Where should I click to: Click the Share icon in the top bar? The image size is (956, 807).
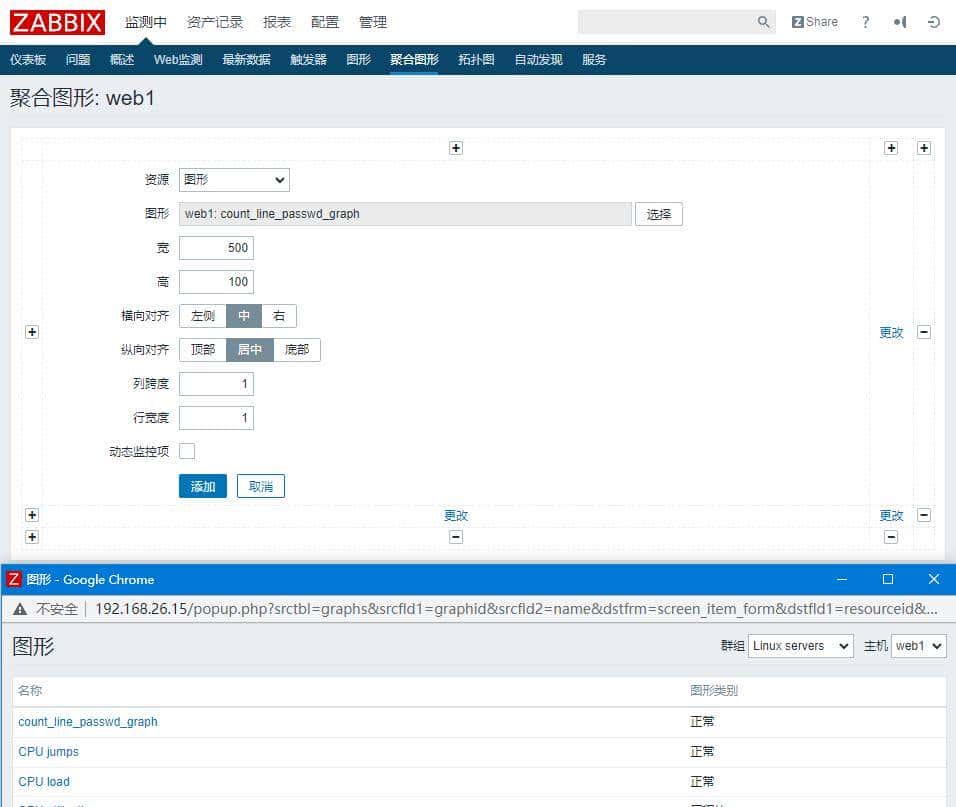pyautogui.click(x=814, y=21)
